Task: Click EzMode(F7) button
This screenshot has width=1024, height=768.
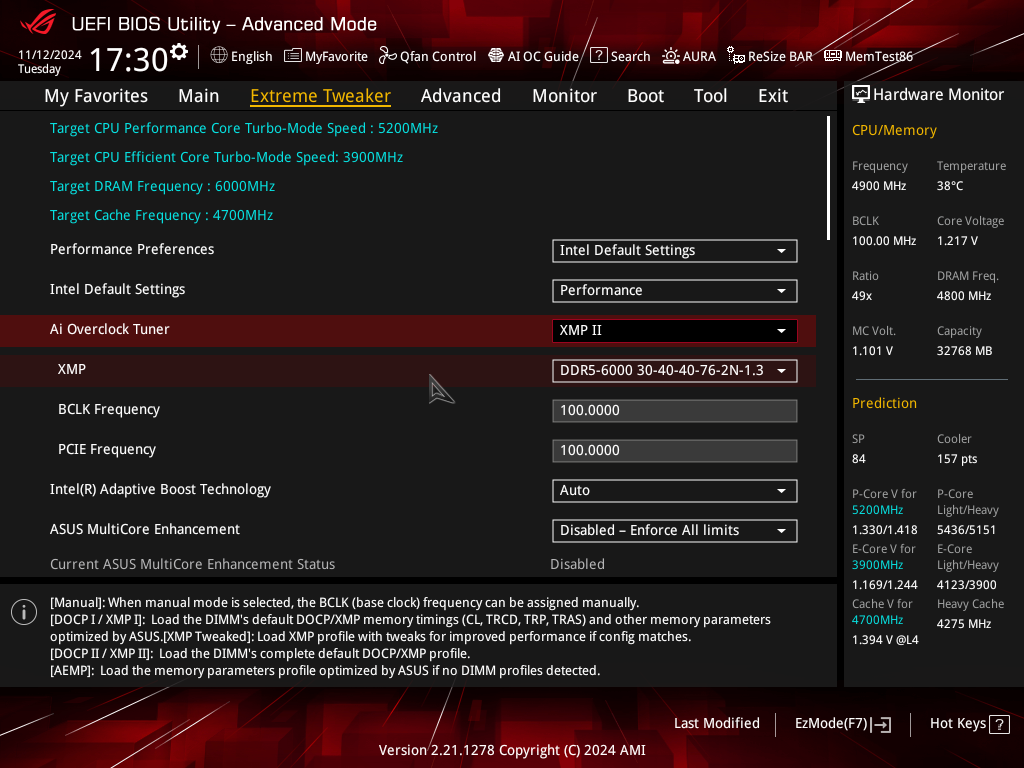Action: coord(843,724)
